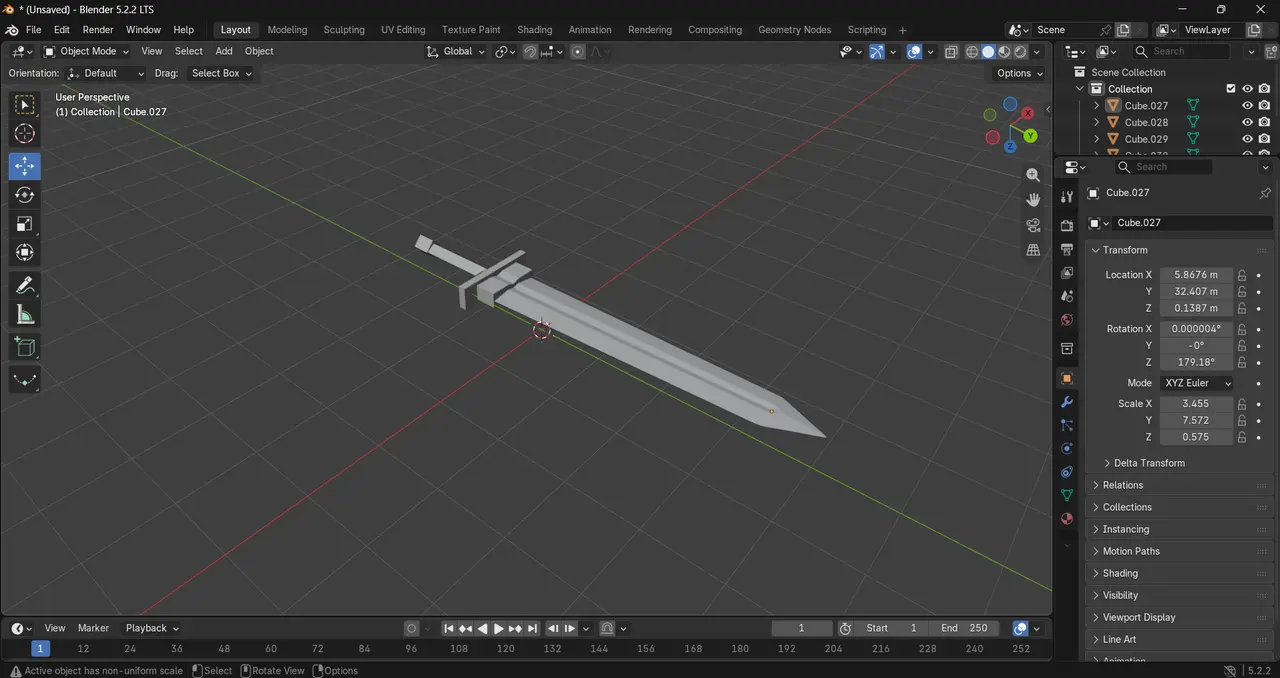The width and height of the screenshot is (1280, 678).
Task: Open the Global transform orientation dropdown
Action: (456, 51)
